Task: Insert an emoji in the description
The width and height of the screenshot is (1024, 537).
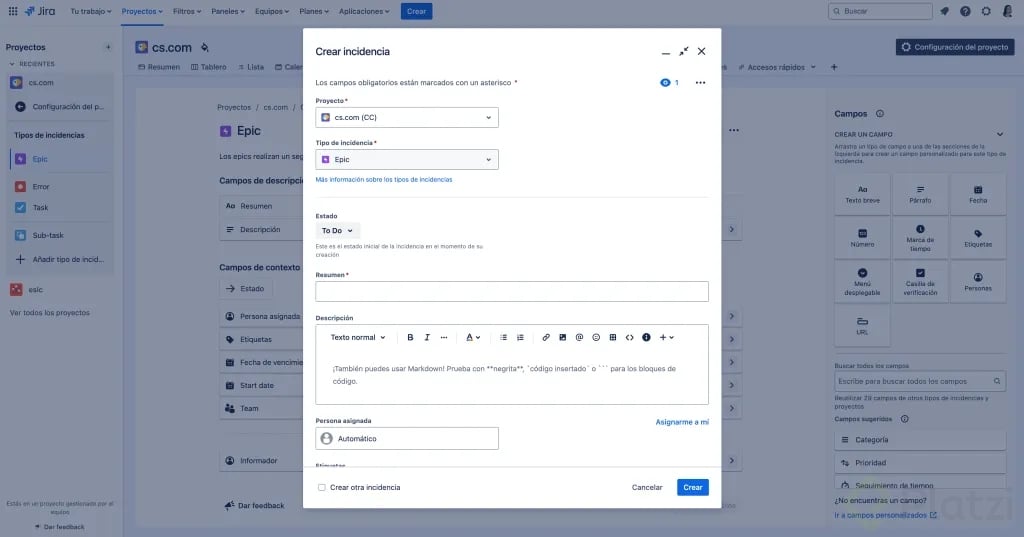Action: [x=596, y=338]
